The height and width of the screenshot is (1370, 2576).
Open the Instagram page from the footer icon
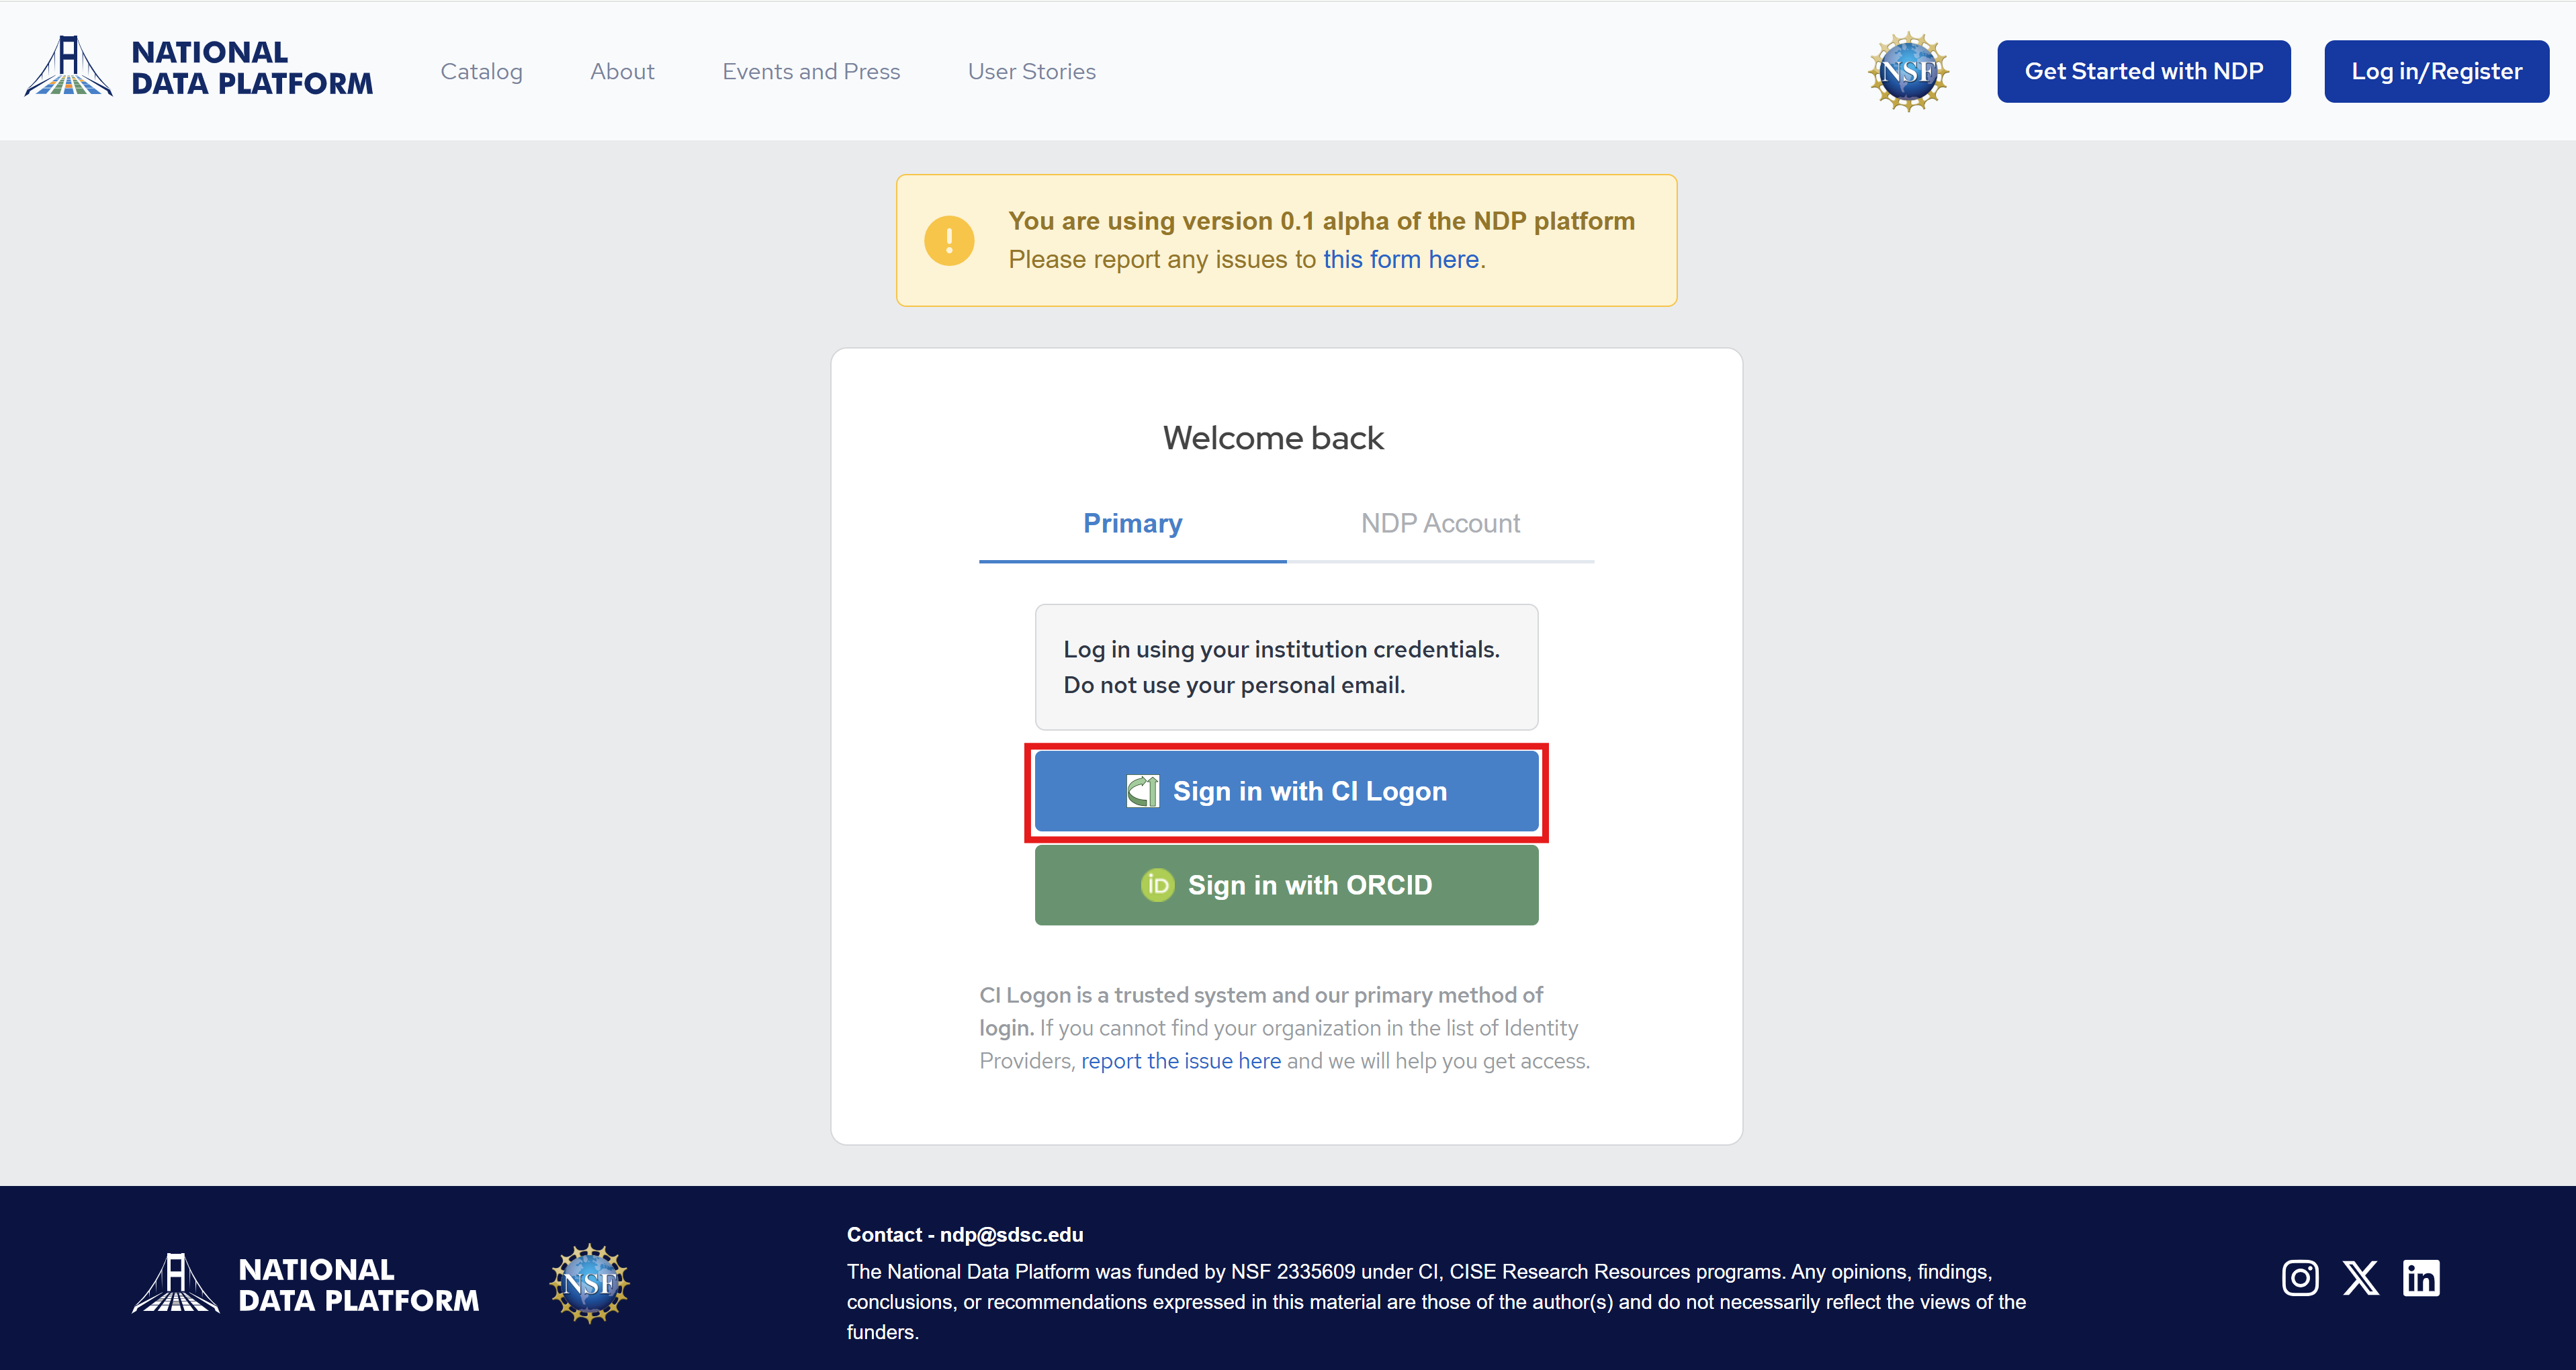(2299, 1277)
